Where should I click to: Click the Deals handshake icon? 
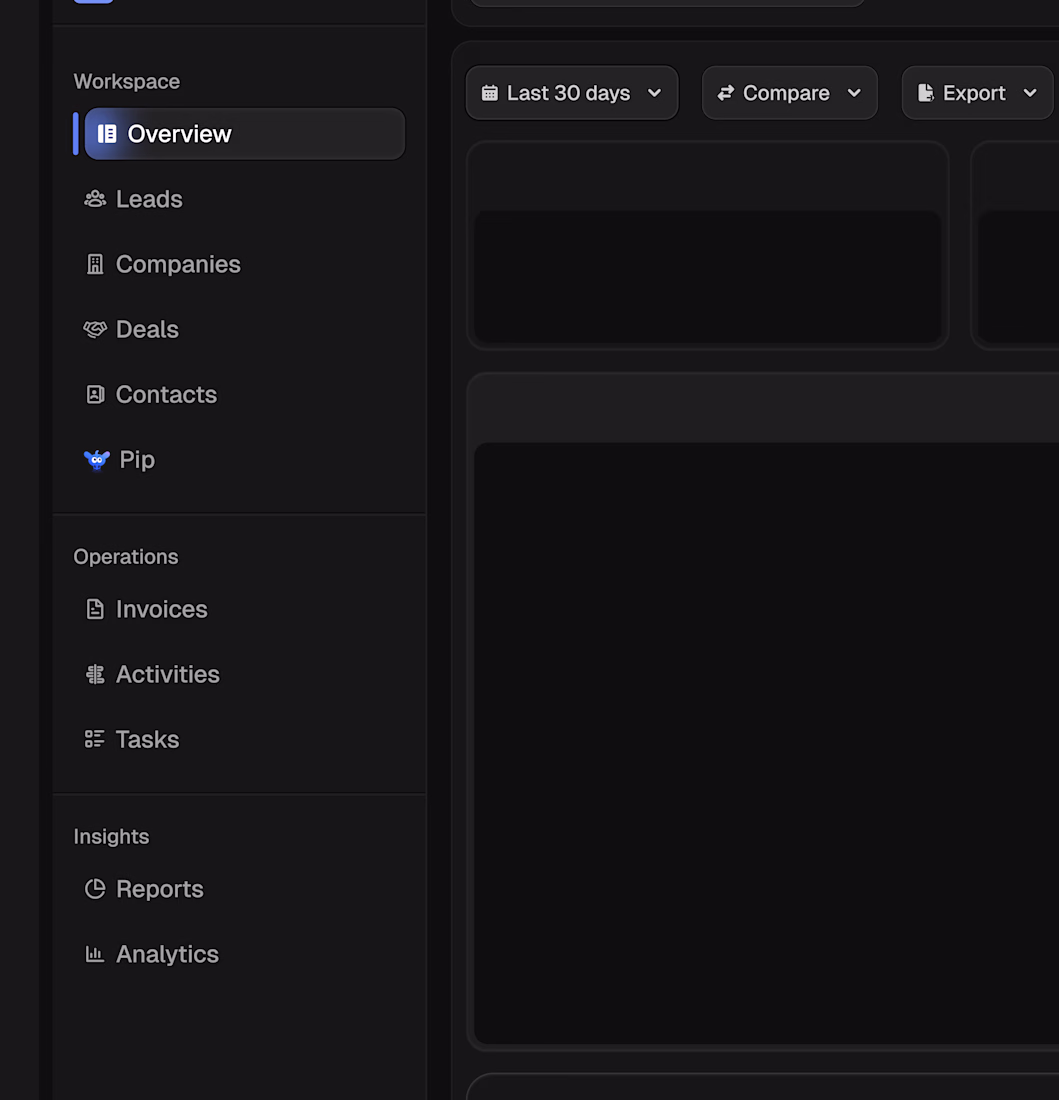[95, 329]
